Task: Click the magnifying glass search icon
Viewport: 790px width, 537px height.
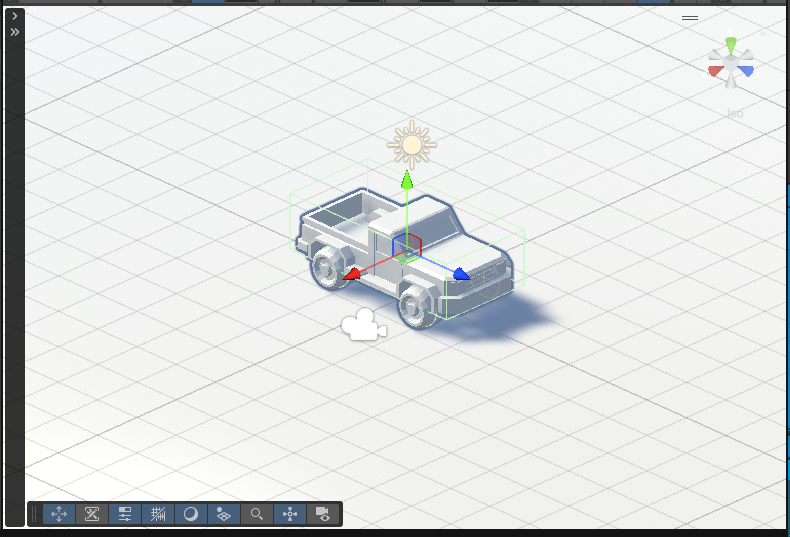Action: pyautogui.click(x=256, y=514)
